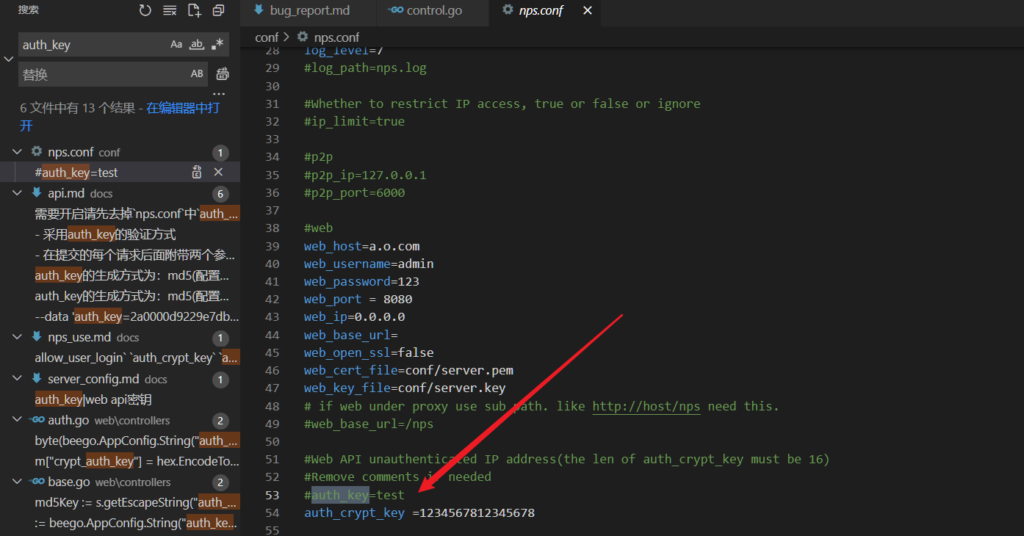Click web_open_ssl=false line

pos(368,353)
